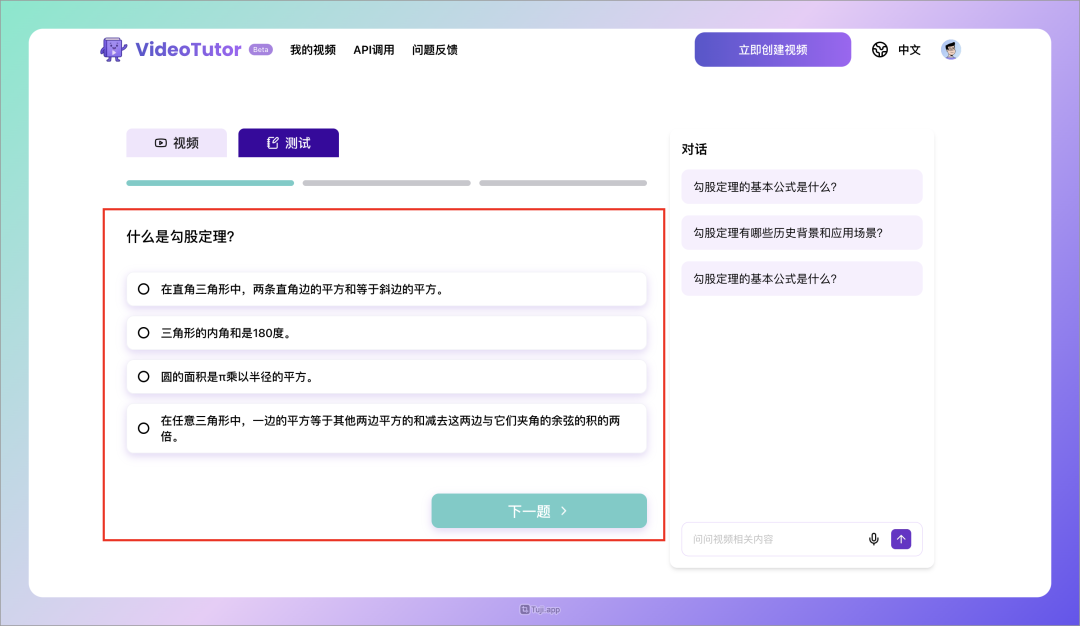This screenshot has width=1080, height=626.
Task: Choose the 圆的面积 answer radio button
Action: (144, 377)
